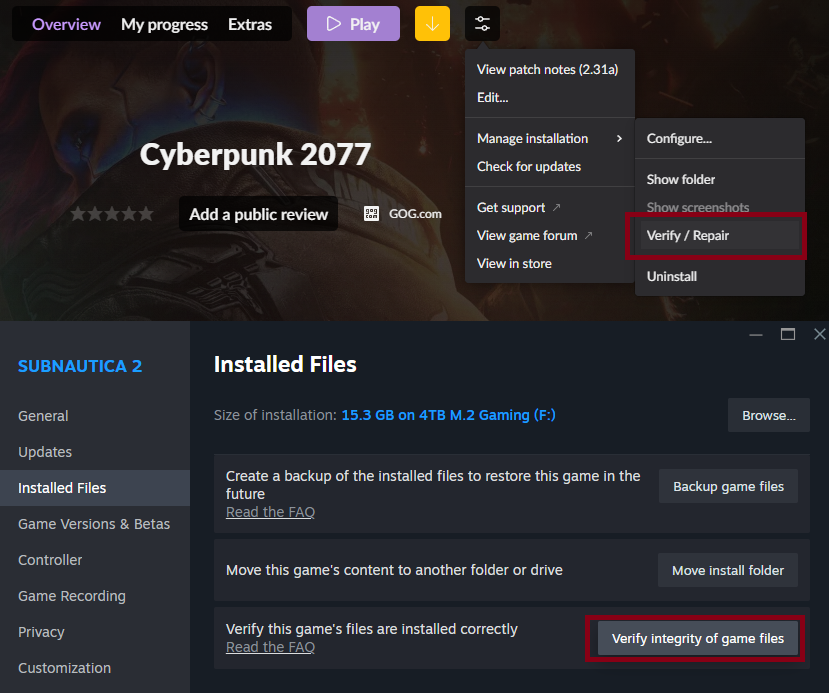Open the Customization section
Viewport: 829px width, 693px height.
[x=95, y=668]
